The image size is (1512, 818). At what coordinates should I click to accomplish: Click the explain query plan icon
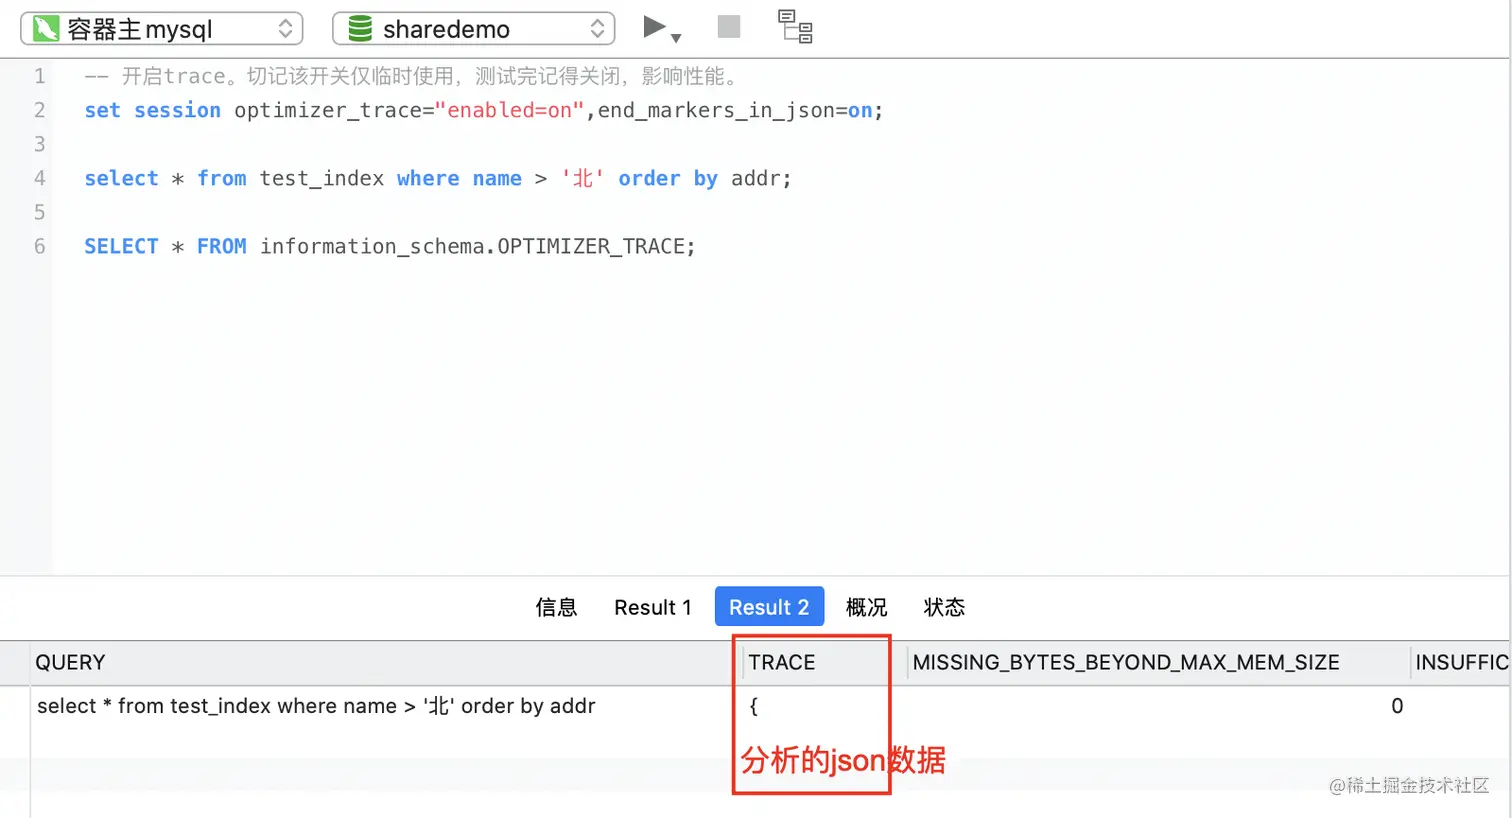pos(796,27)
